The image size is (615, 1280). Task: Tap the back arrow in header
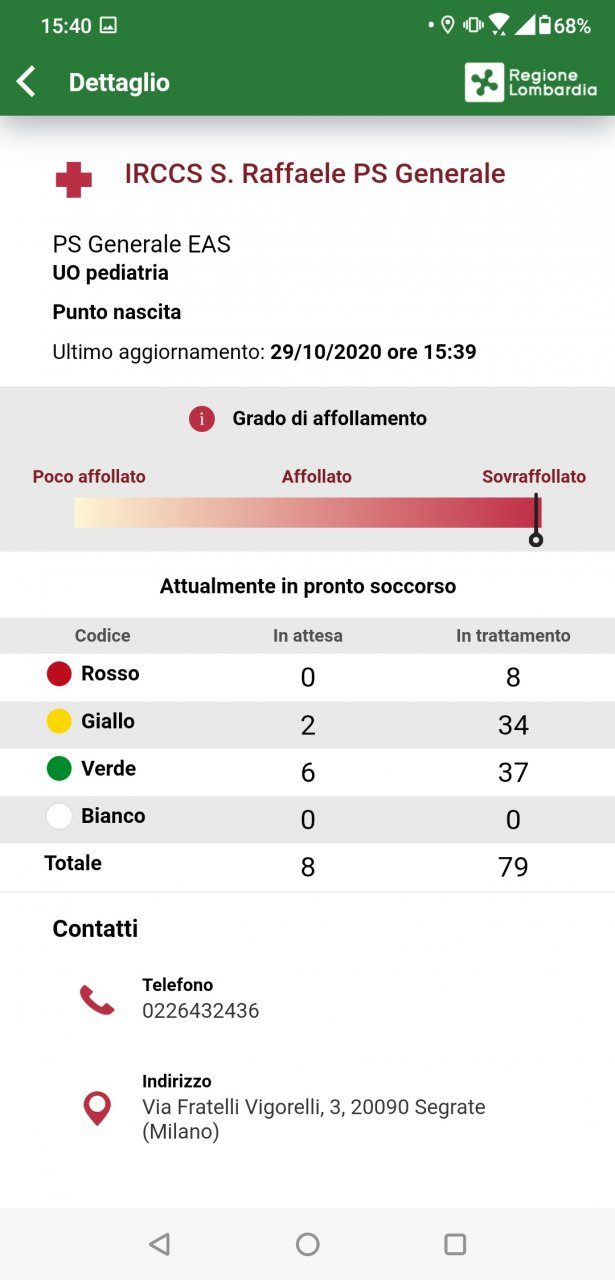[x=27, y=82]
